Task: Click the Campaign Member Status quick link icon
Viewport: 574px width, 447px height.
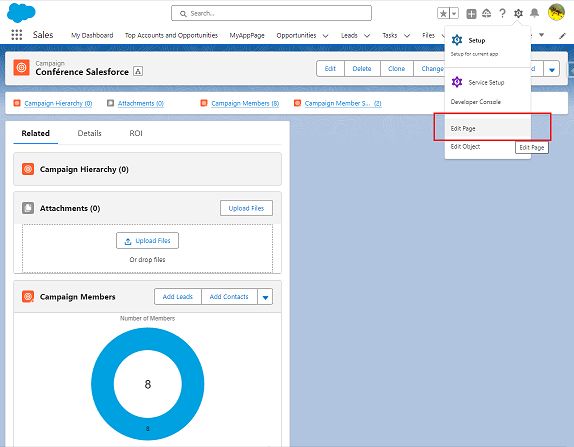Action: (x=297, y=103)
